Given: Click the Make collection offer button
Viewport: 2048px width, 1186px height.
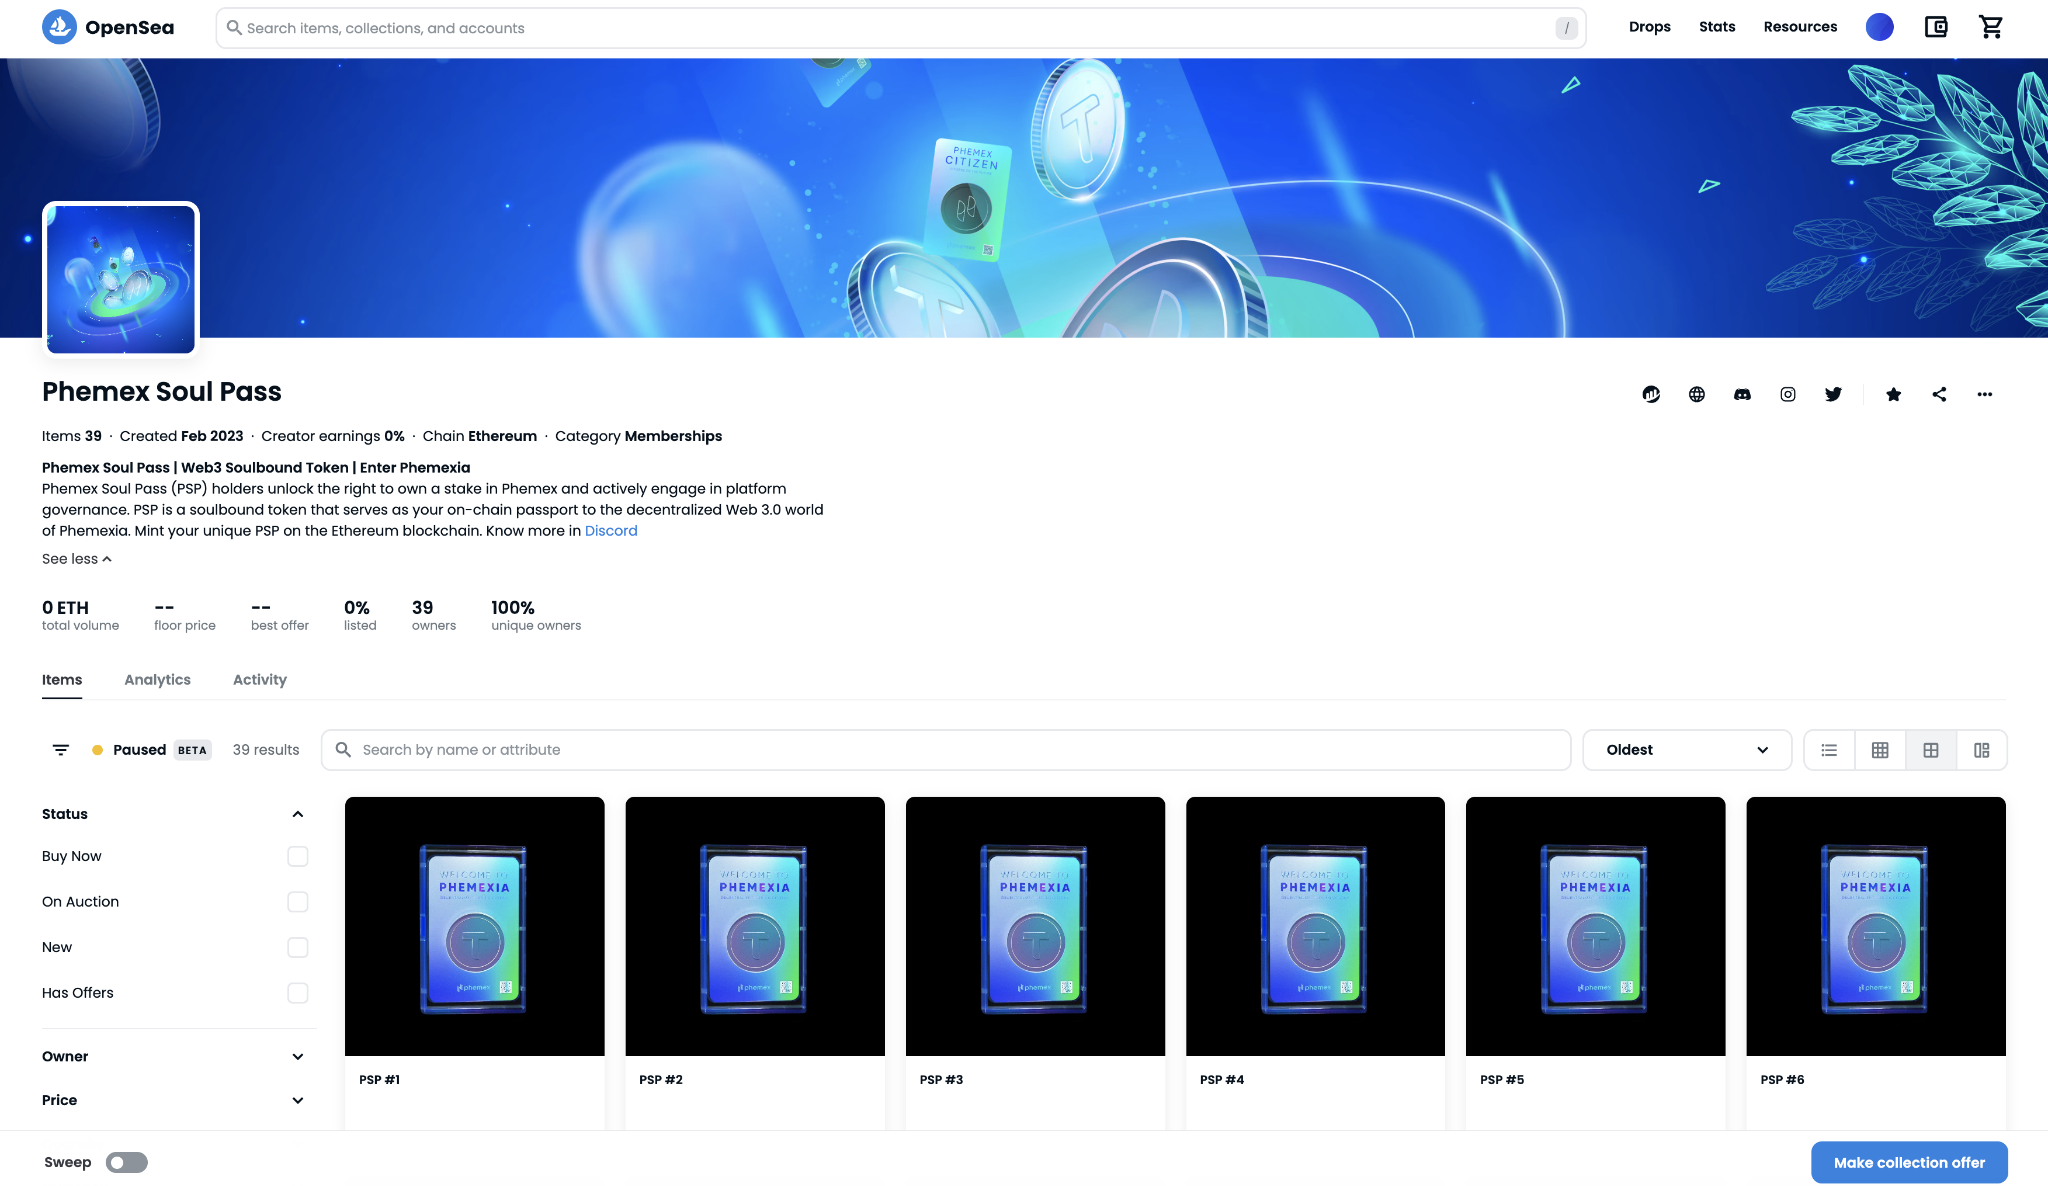Looking at the screenshot, I should [x=1908, y=1162].
